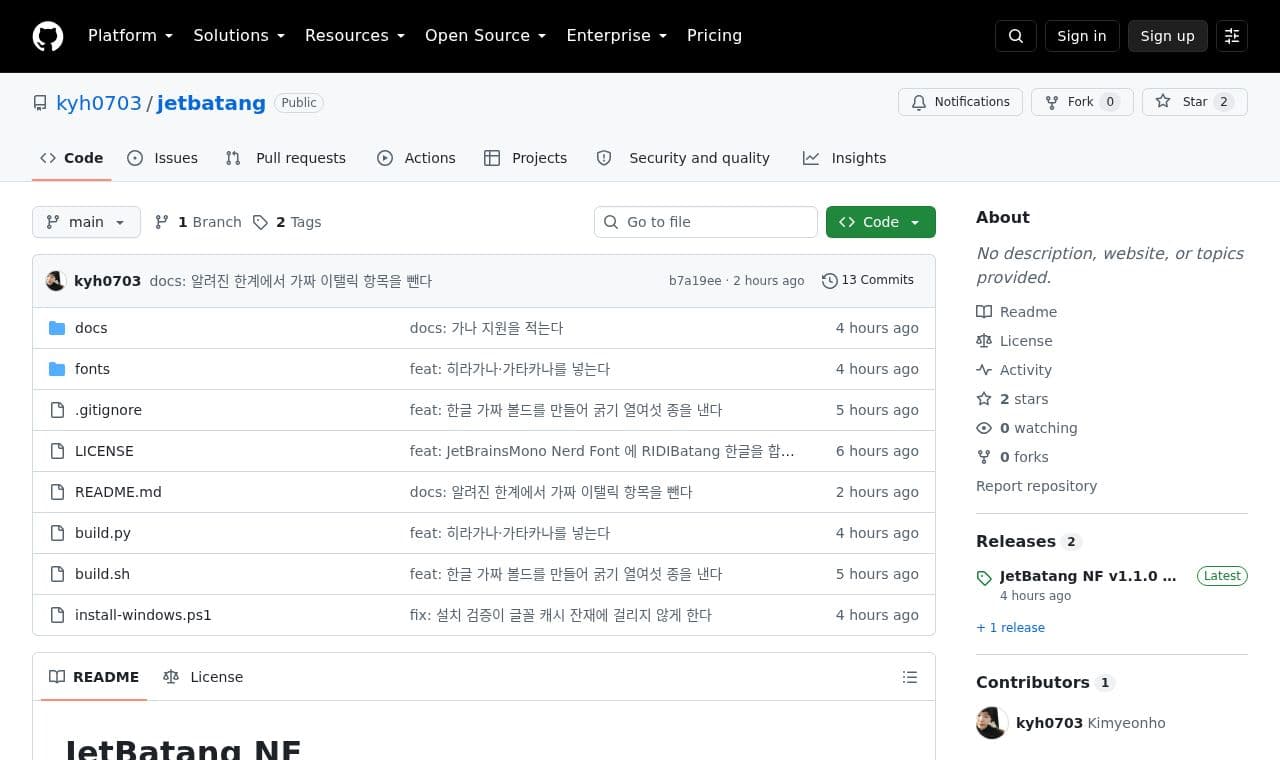The image size is (1280, 760).
Task: View the 2 Tags link
Action: [287, 222]
